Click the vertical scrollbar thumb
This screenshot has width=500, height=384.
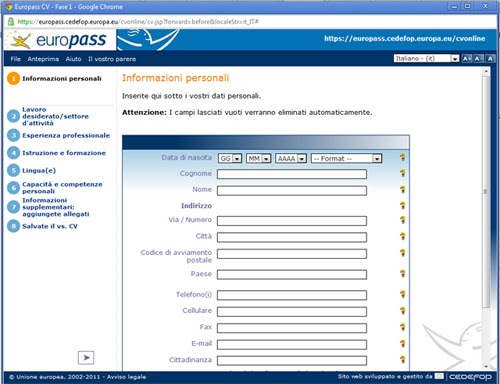[x=486, y=192]
